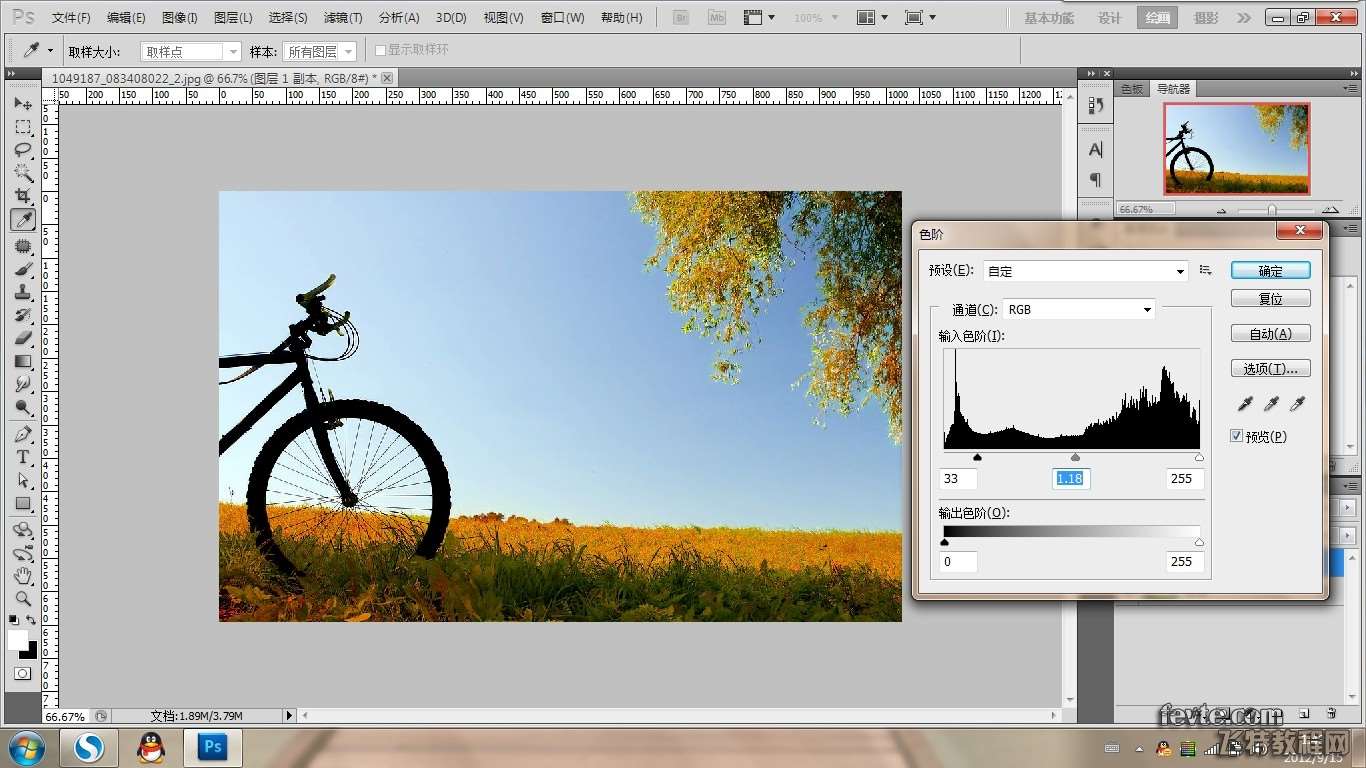The height and width of the screenshot is (768, 1366).
Task: Select the 3D Camera Orbit tool
Action: point(23,553)
